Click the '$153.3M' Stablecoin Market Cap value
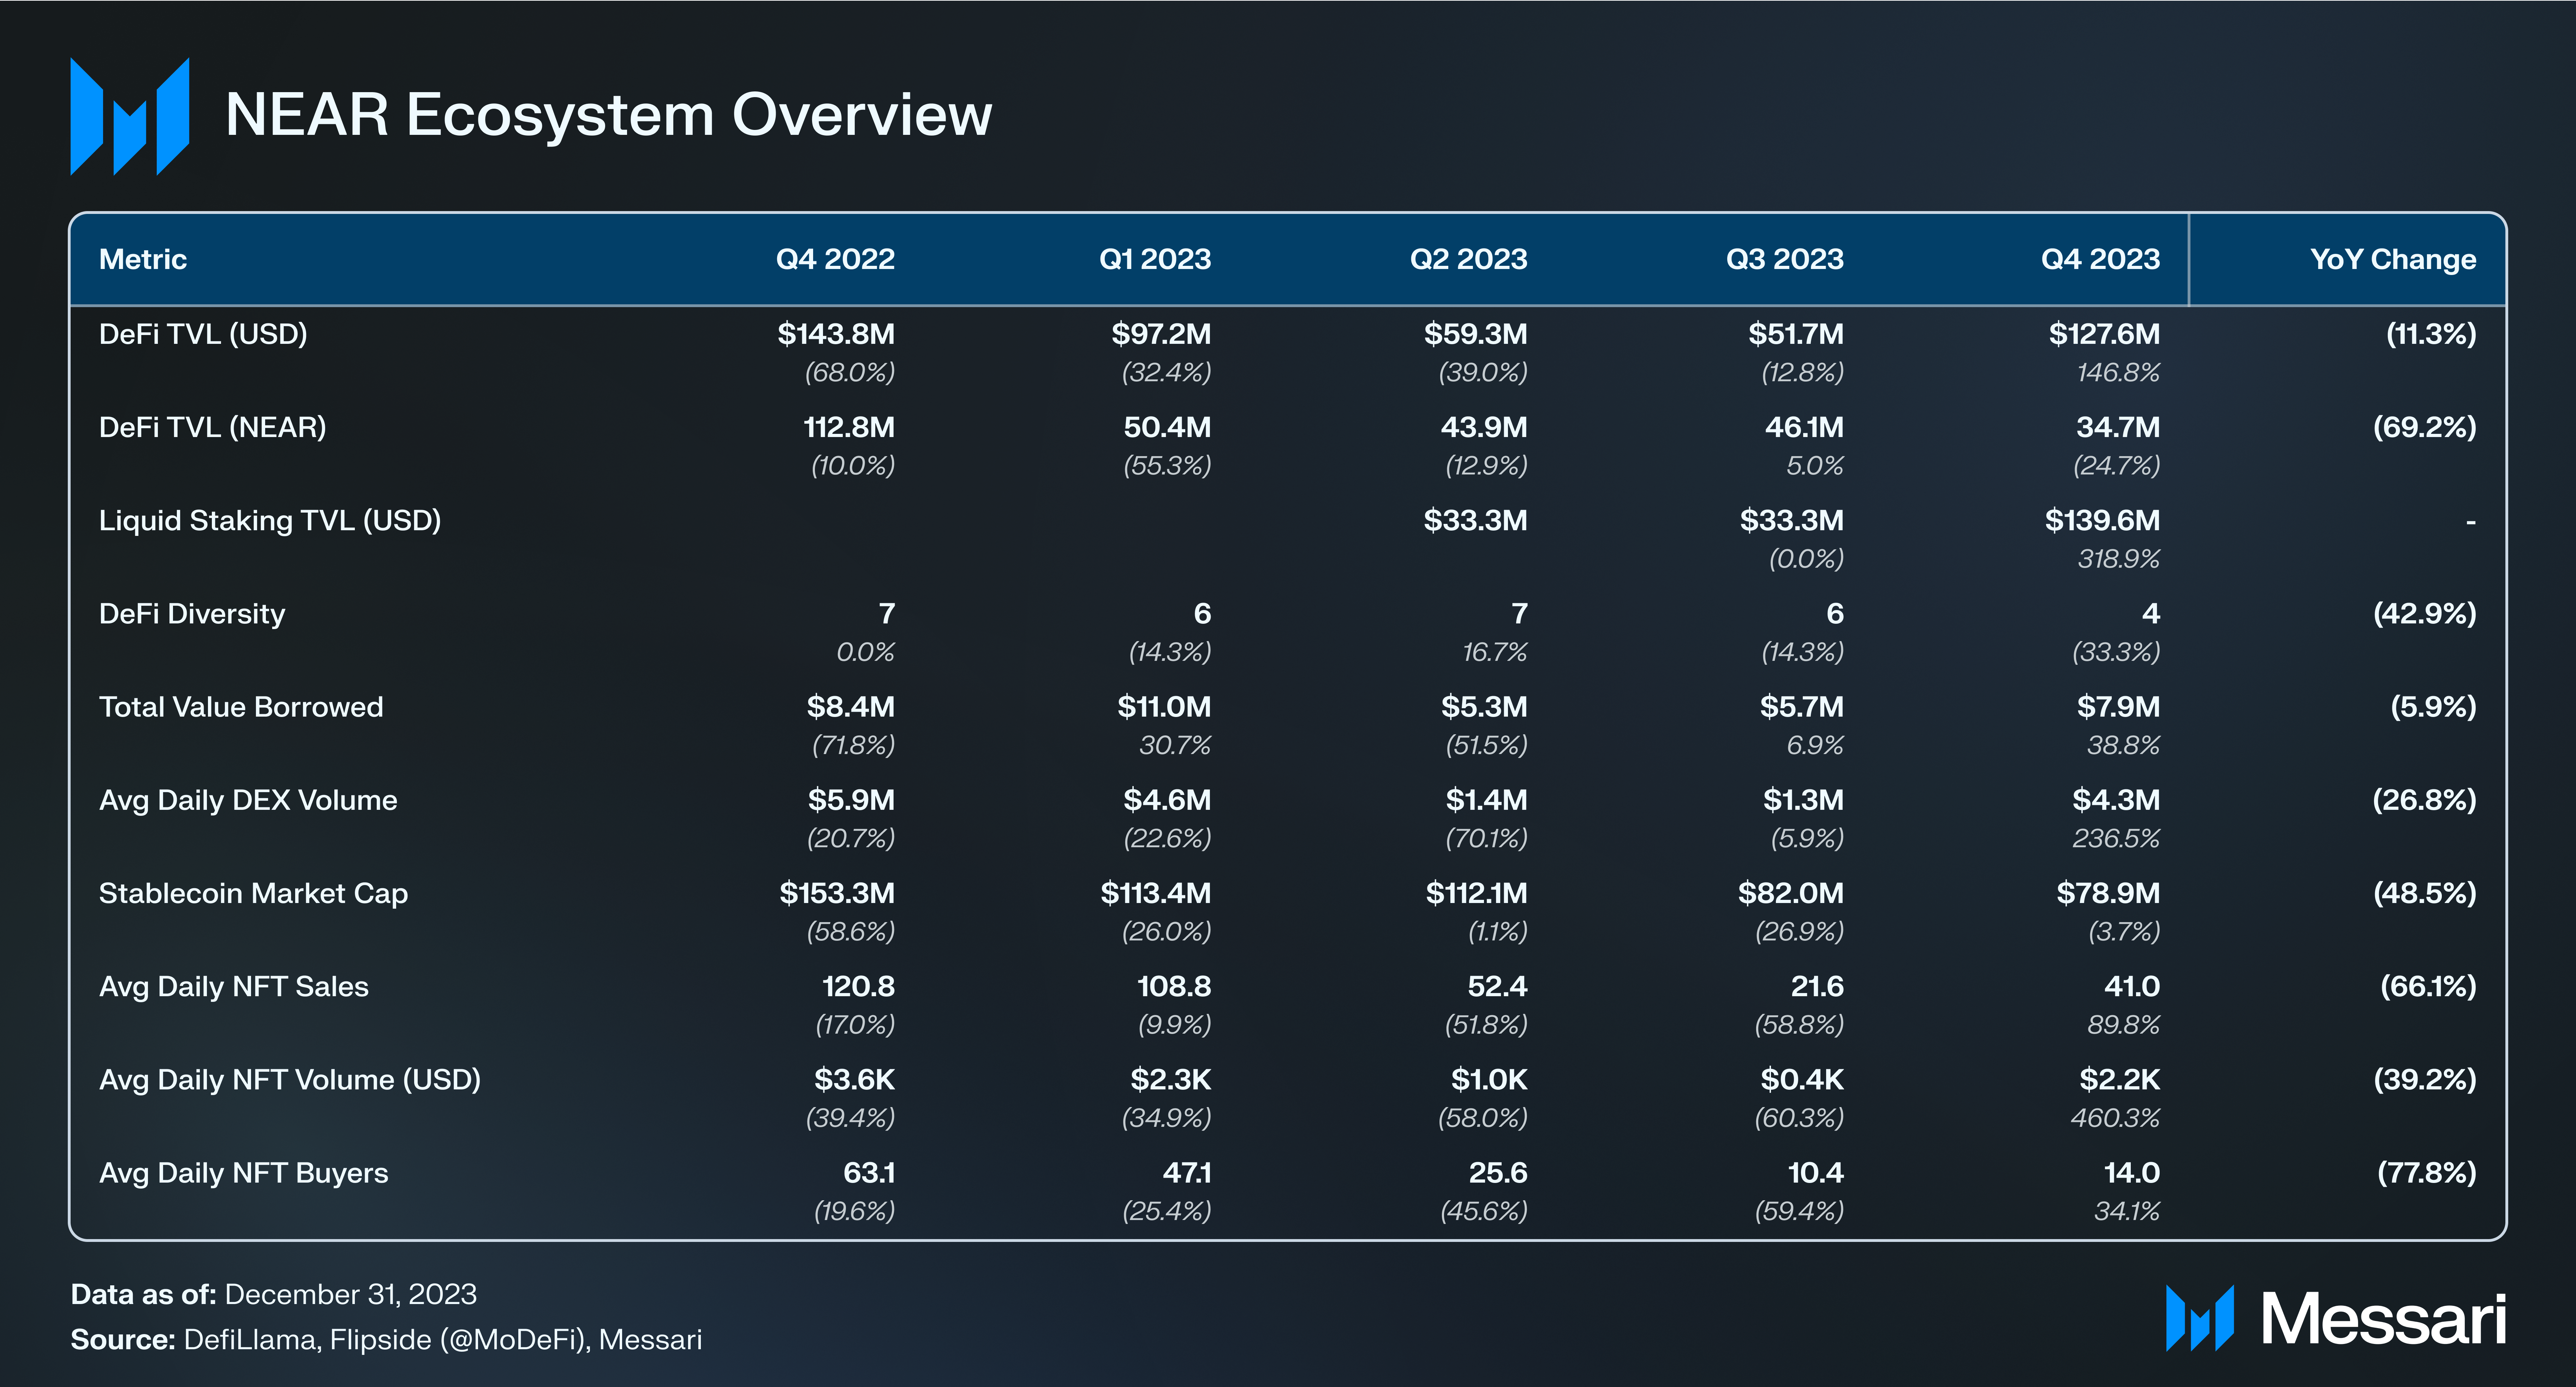The height and width of the screenshot is (1387, 2576). [837, 893]
